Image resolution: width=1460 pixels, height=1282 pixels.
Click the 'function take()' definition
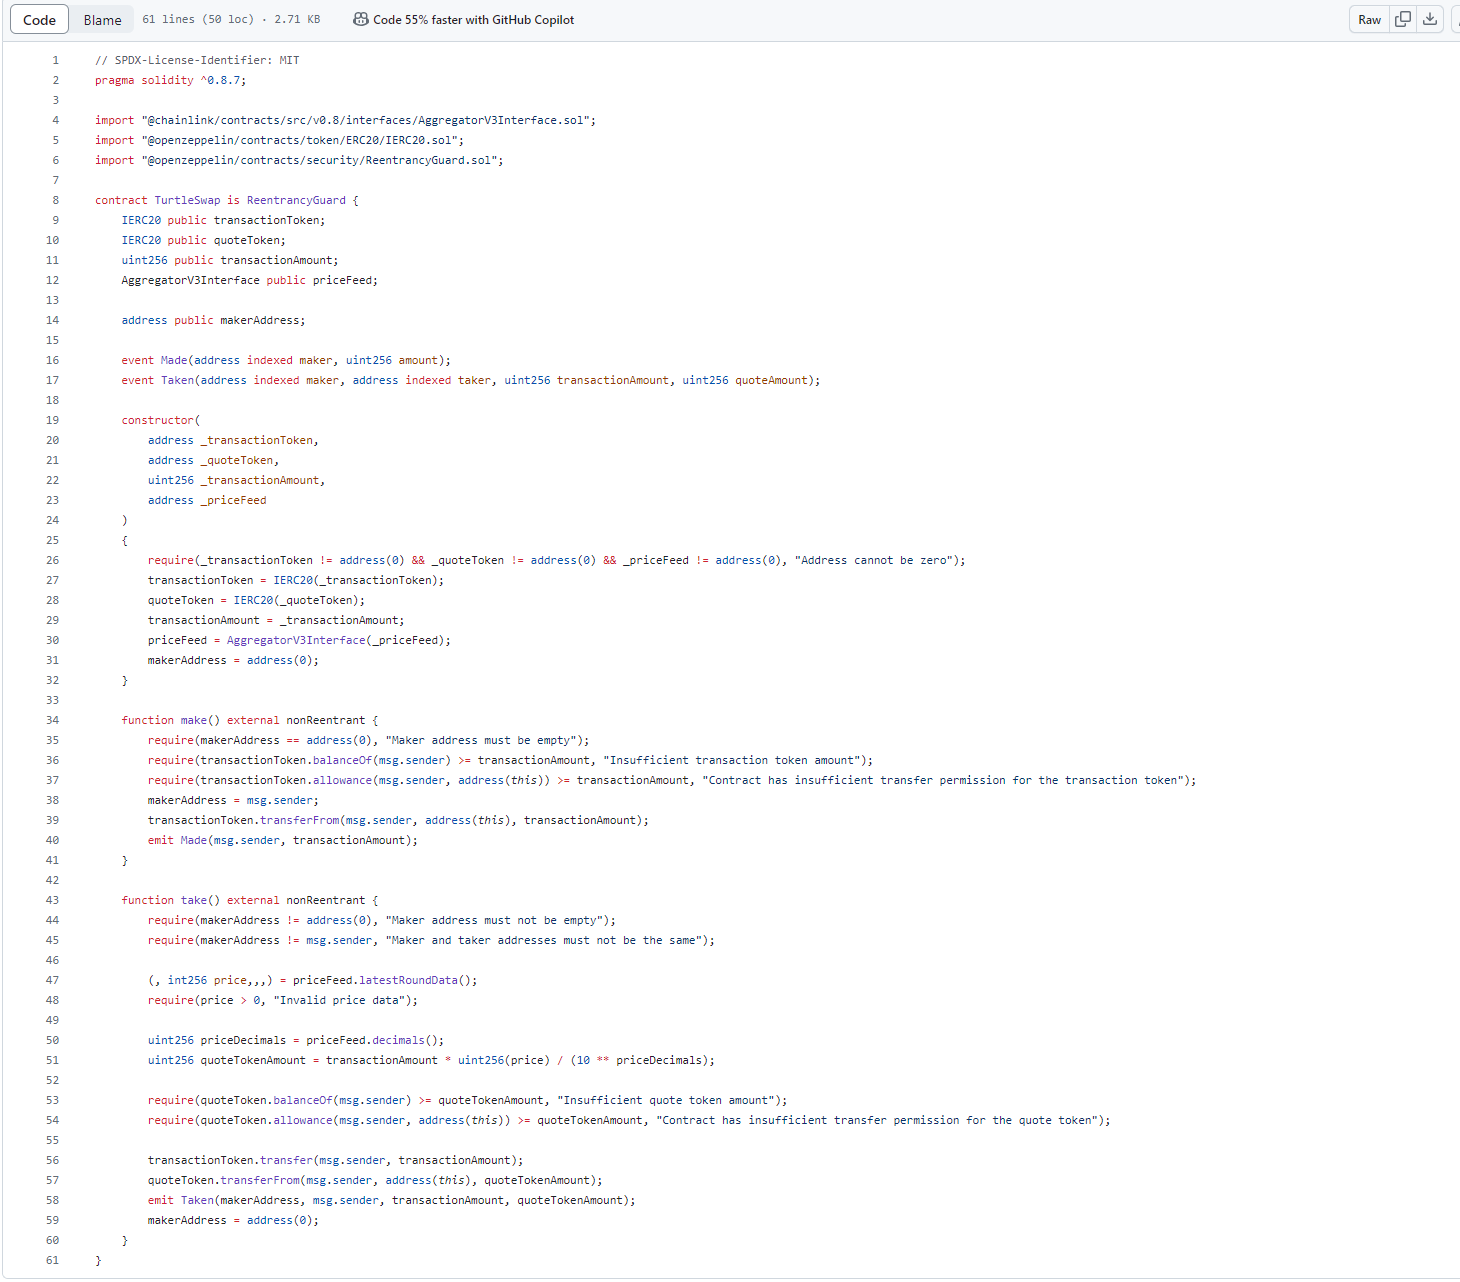coord(250,900)
